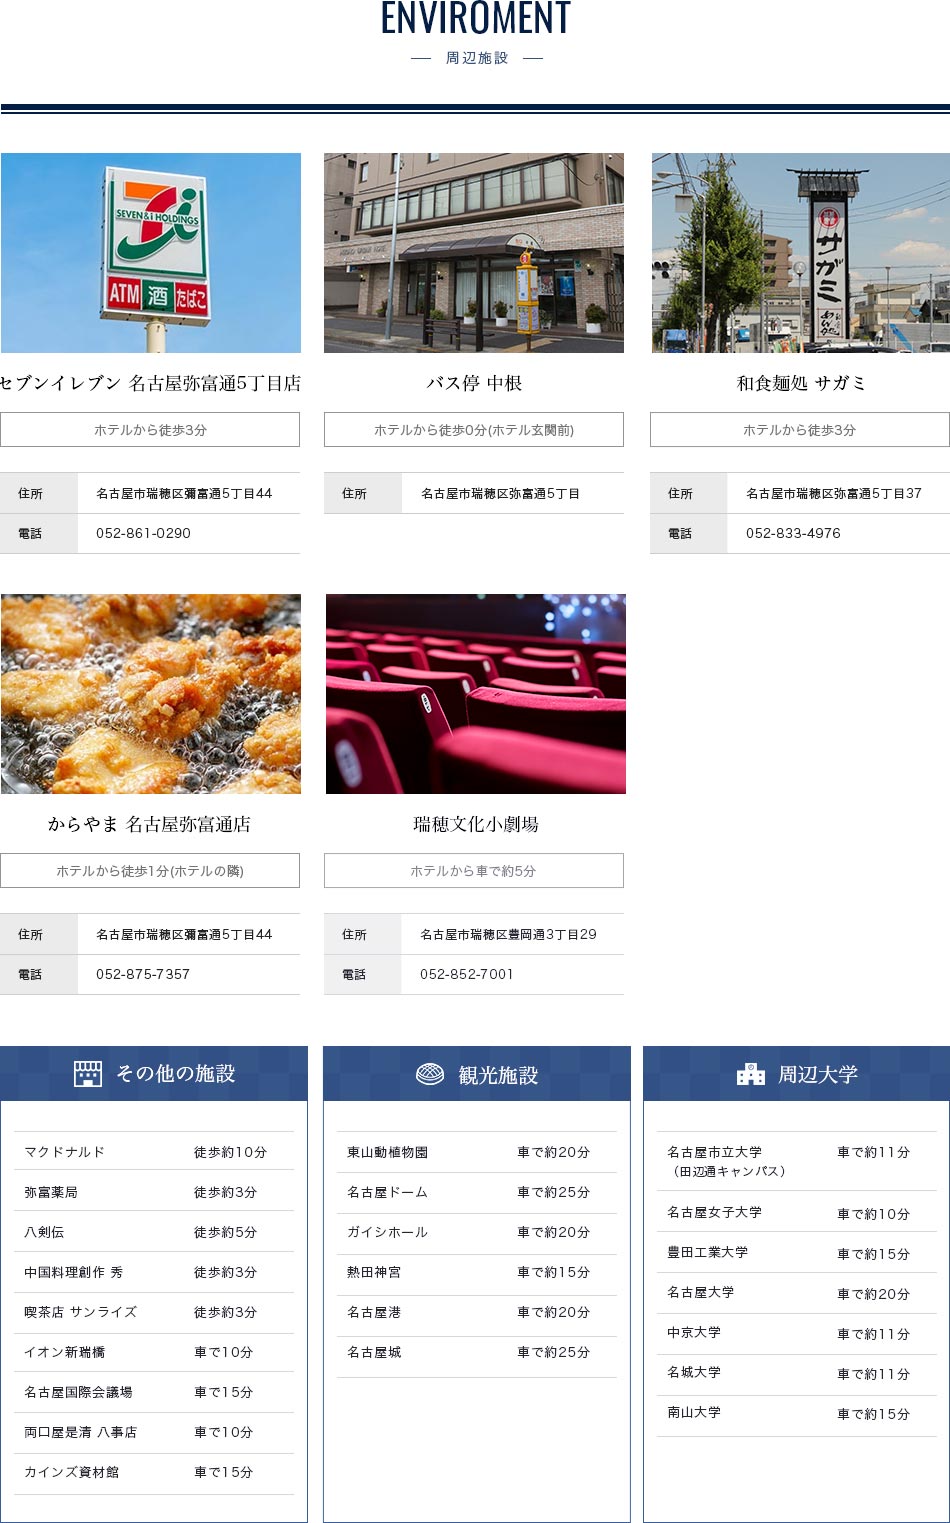Click the 車で約15分 time for 熱田神宮

click(554, 1272)
